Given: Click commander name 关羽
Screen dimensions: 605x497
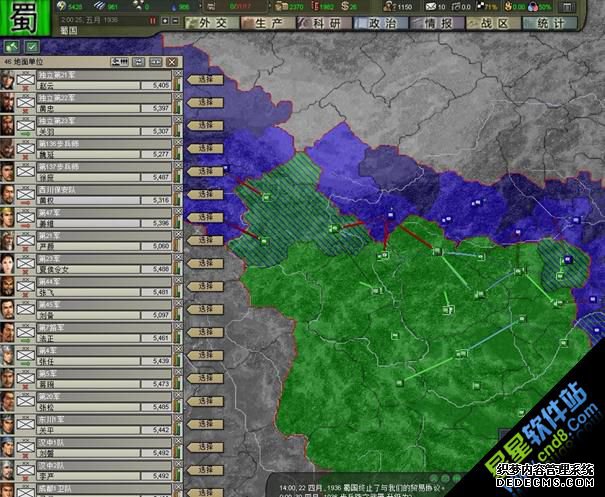Looking at the screenshot, I should [46, 132].
